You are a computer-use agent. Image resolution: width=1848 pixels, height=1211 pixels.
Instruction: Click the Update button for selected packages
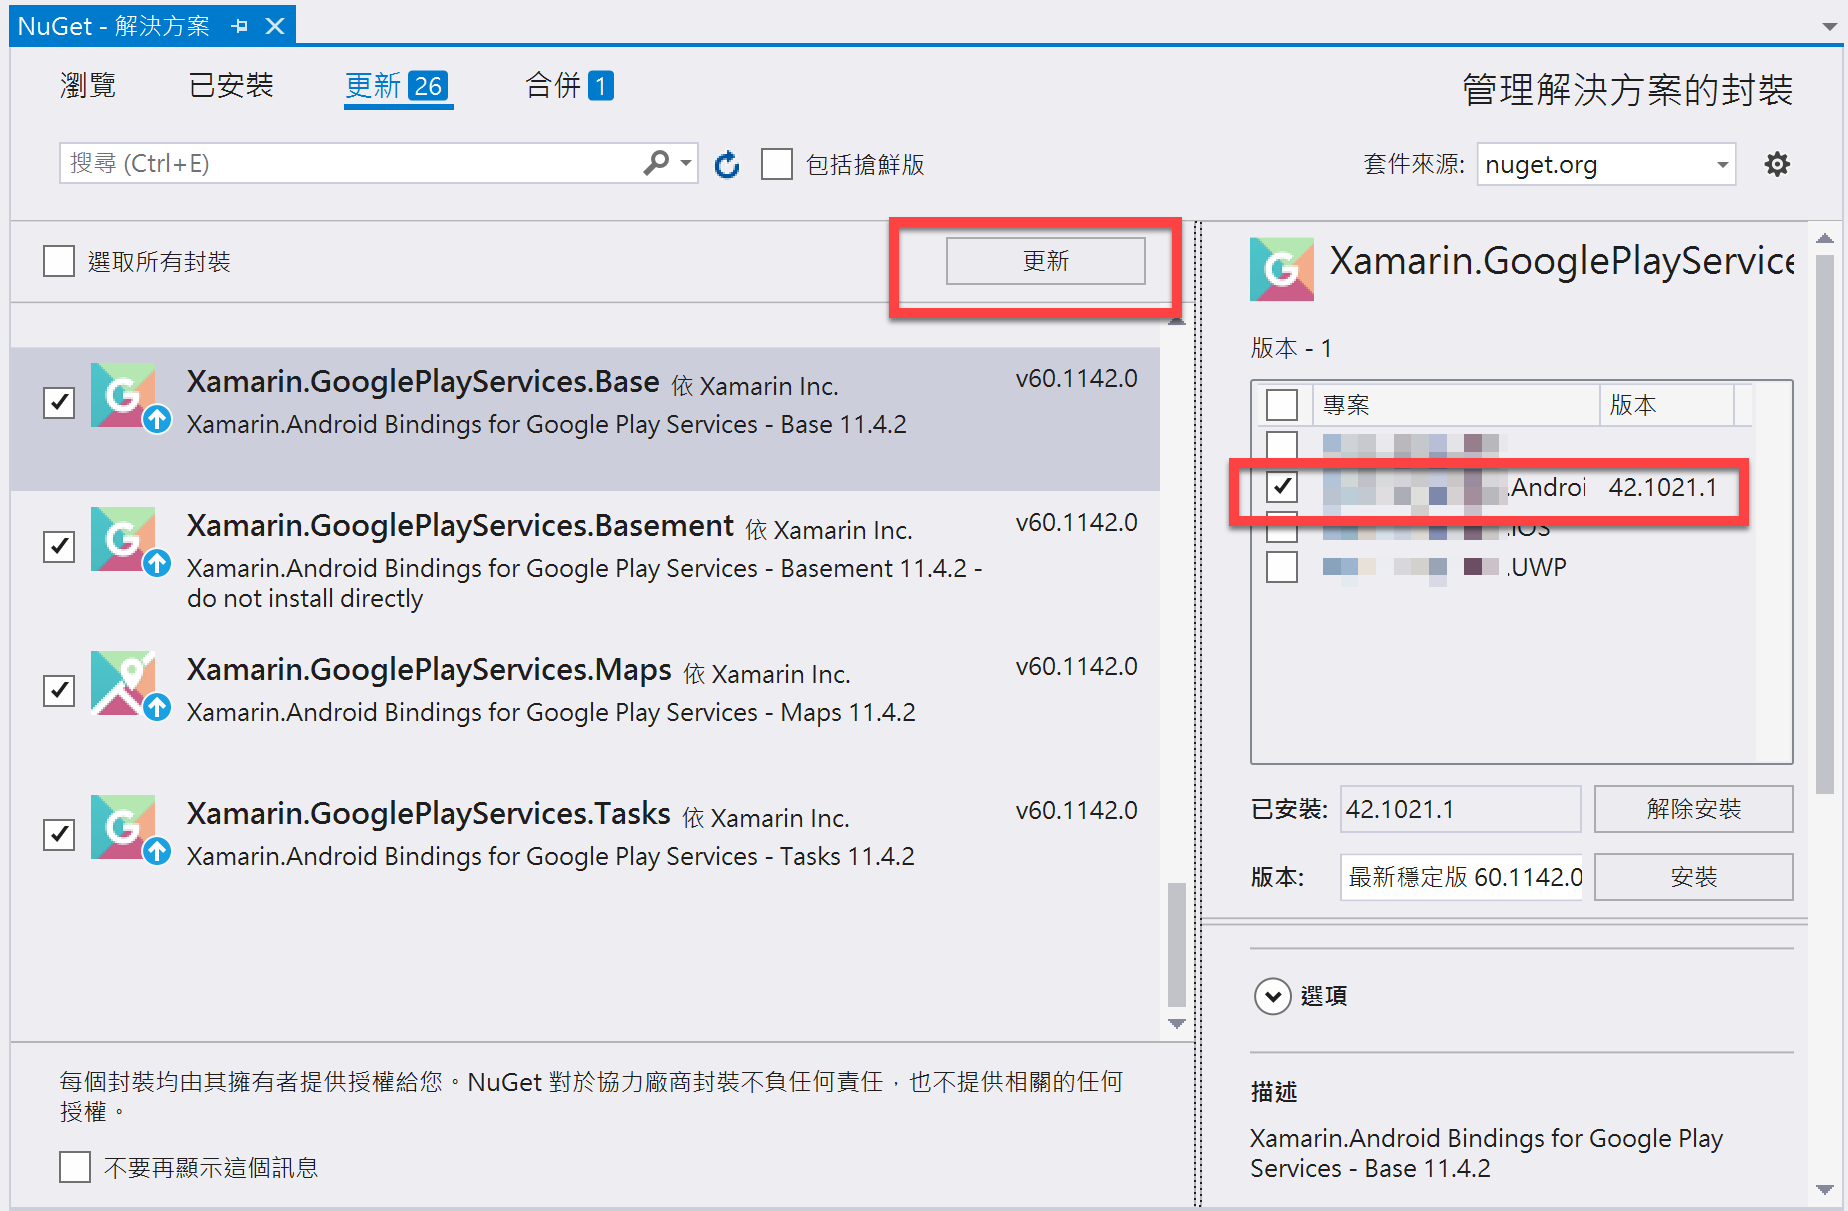point(1045,261)
